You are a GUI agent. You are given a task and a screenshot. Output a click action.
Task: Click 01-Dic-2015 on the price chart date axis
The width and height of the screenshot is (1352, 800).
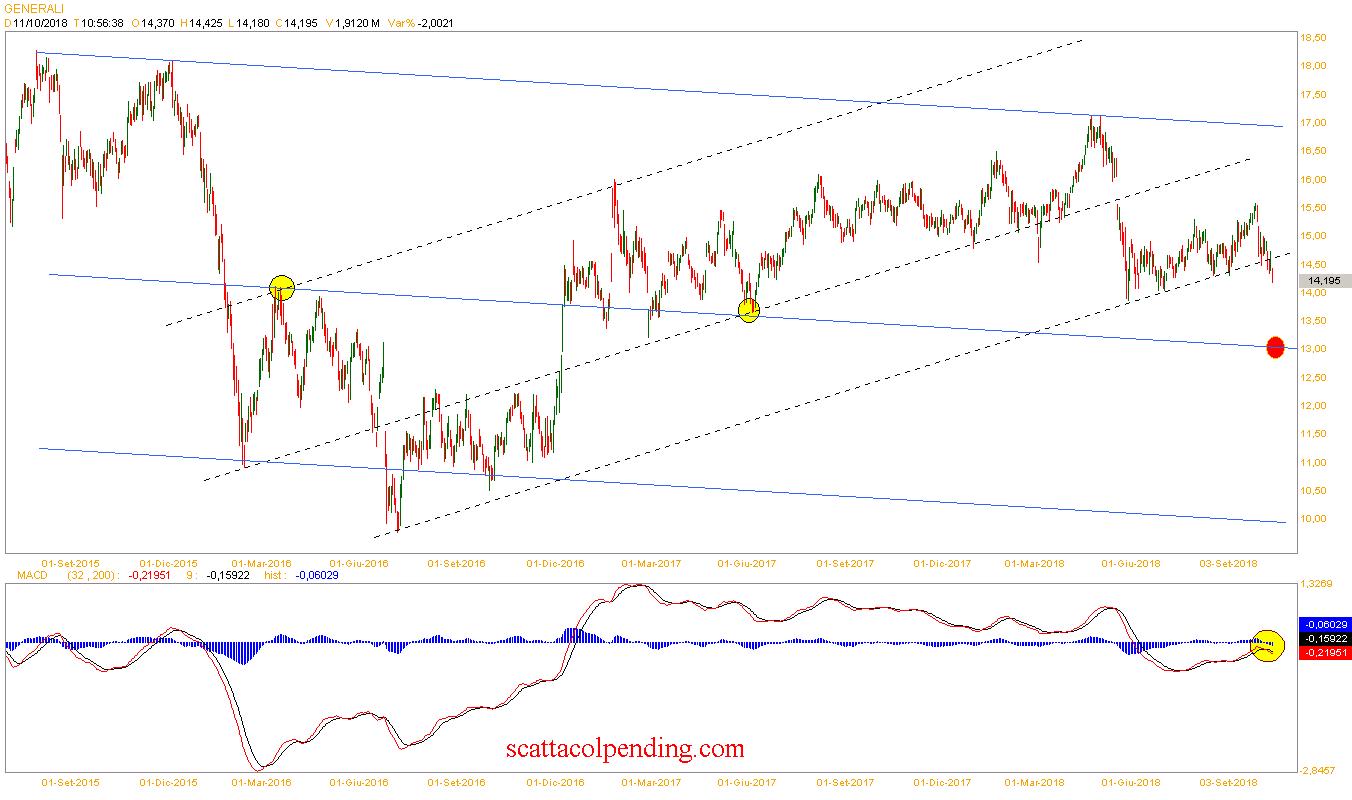pyautogui.click(x=168, y=563)
